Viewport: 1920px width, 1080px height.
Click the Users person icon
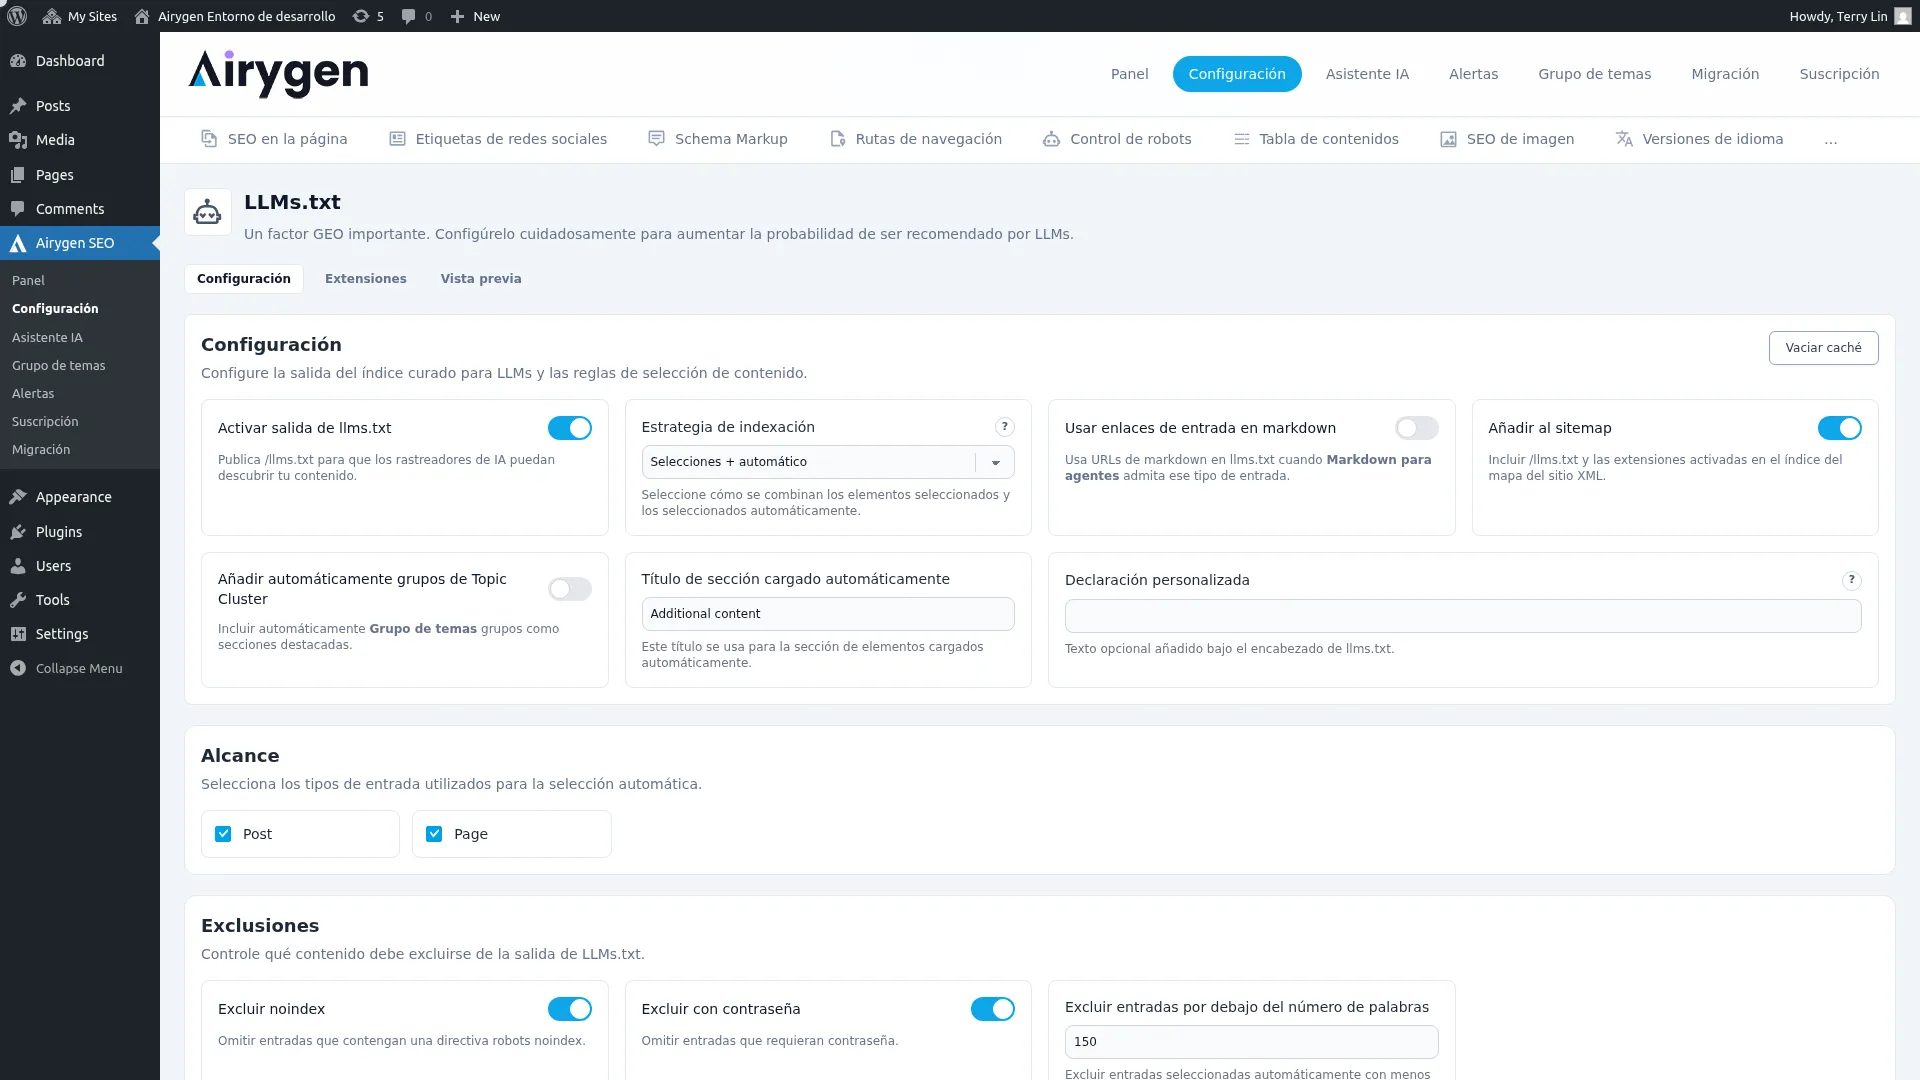coord(18,566)
